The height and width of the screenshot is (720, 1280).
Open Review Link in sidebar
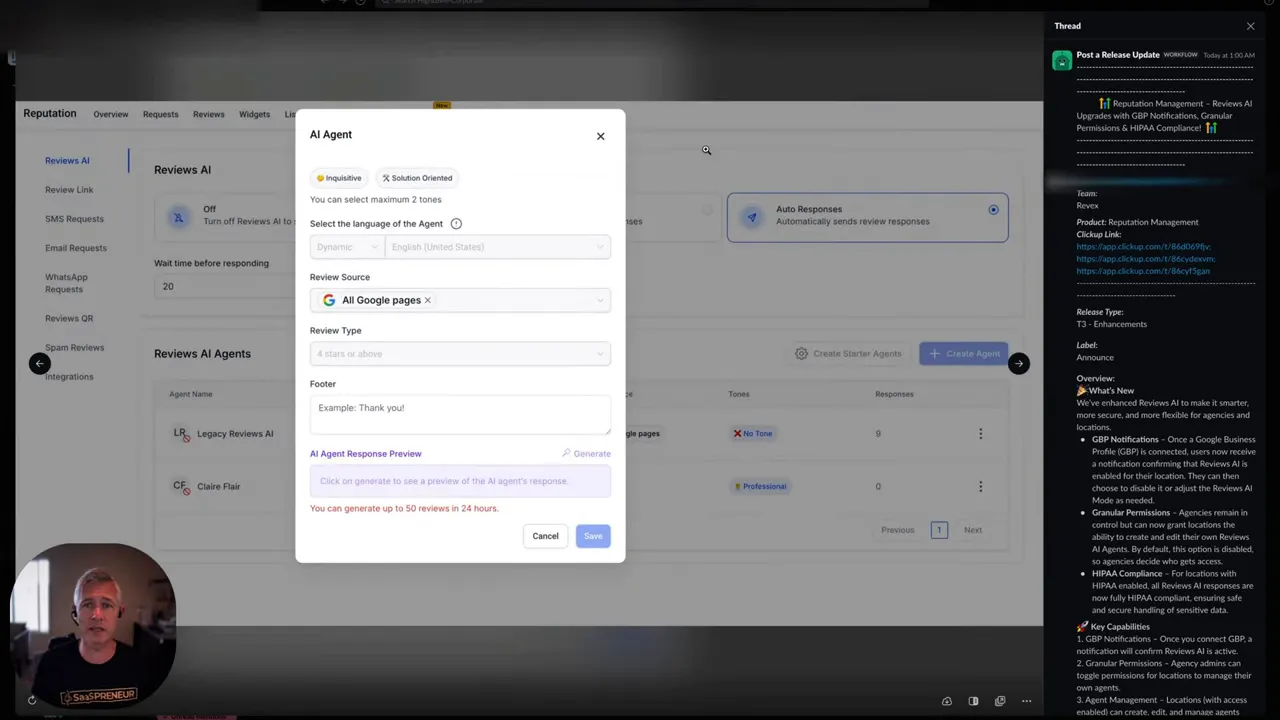coord(69,190)
